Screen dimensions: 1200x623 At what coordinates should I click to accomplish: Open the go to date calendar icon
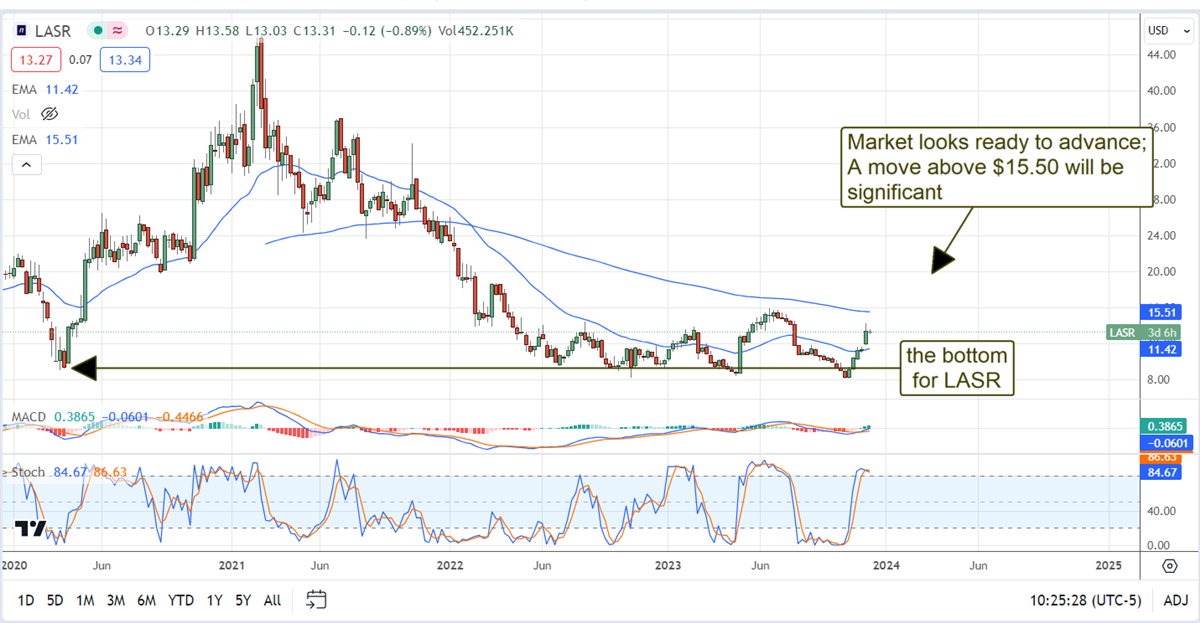click(317, 600)
